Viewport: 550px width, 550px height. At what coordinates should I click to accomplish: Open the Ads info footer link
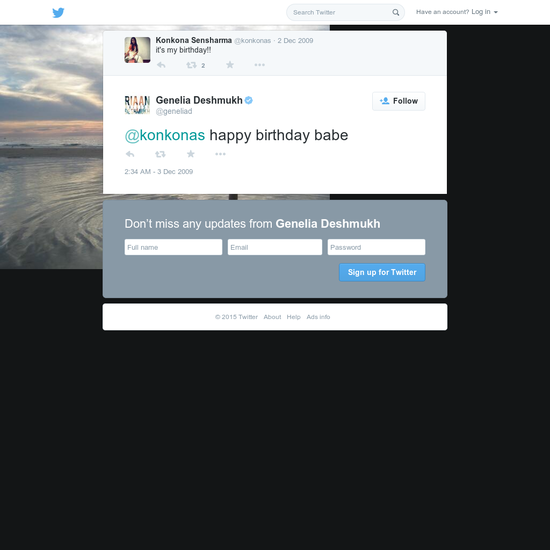(x=318, y=317)
